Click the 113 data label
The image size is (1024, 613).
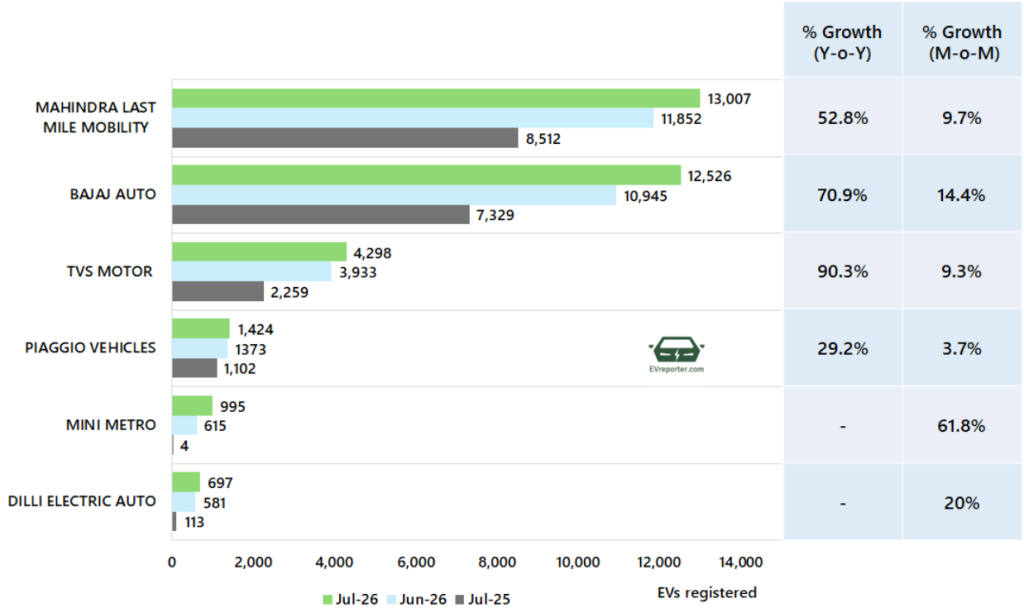click(x=194, y=522)
